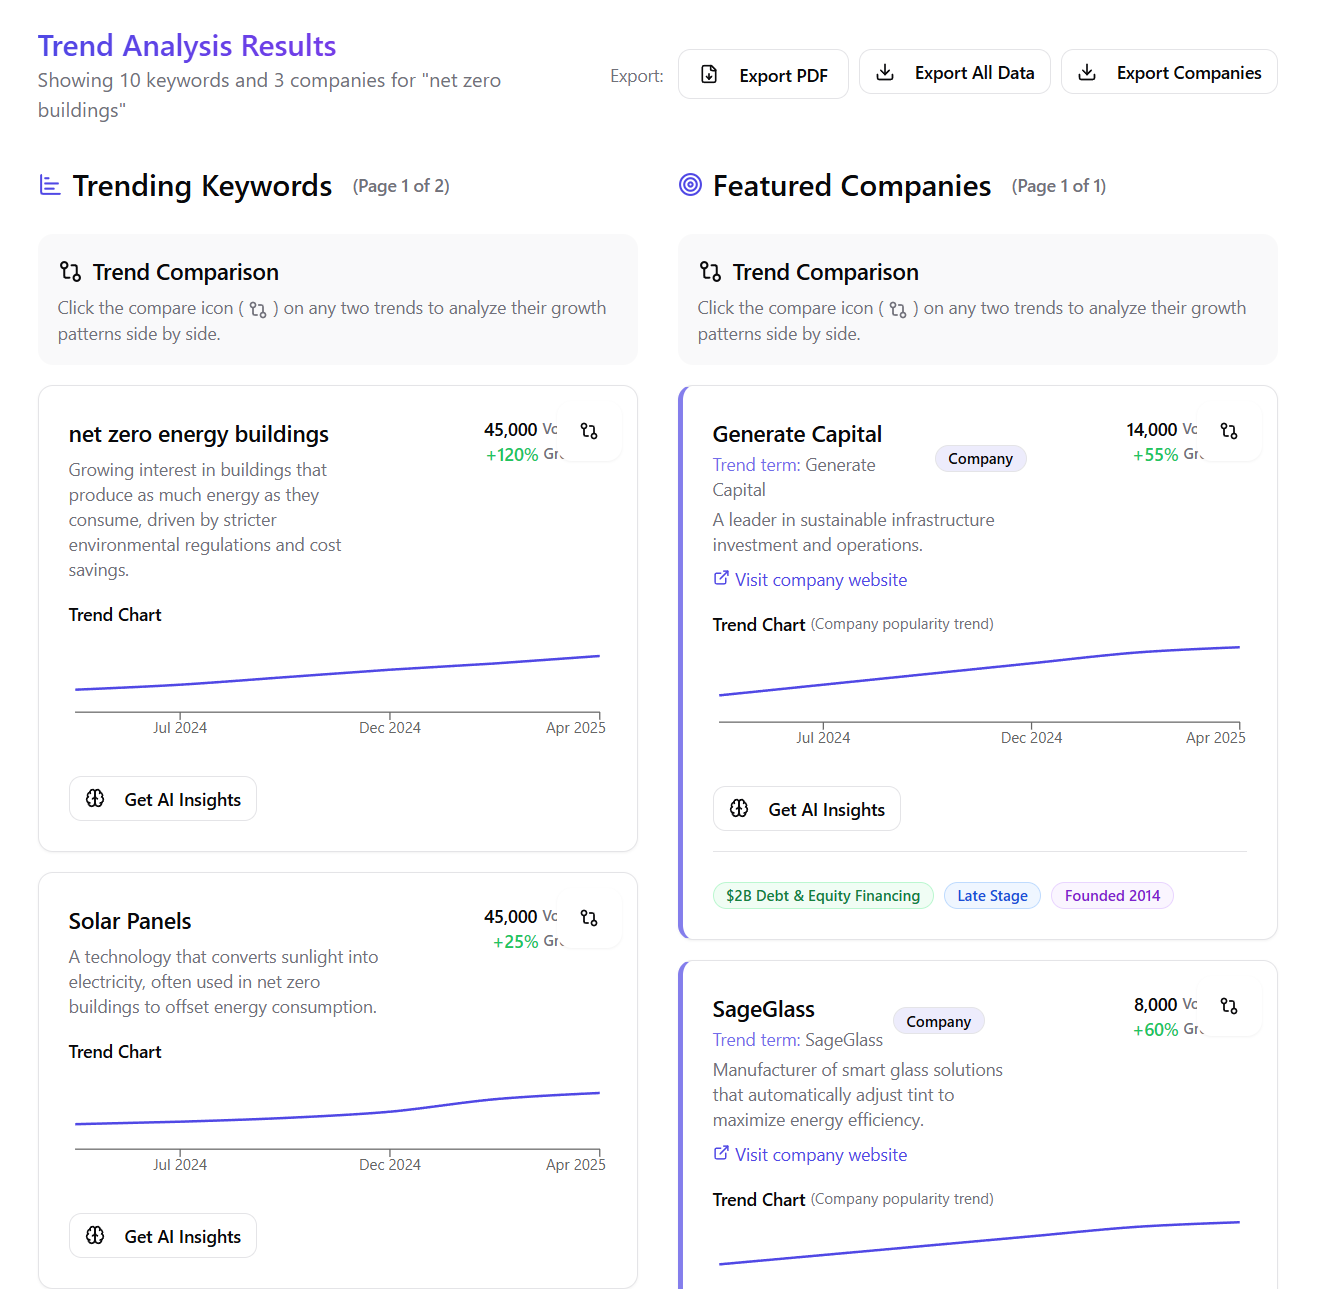Screen dimensions: 1333x1289
Task: Click the '+55%' growth value
Action: point(1156,455)
